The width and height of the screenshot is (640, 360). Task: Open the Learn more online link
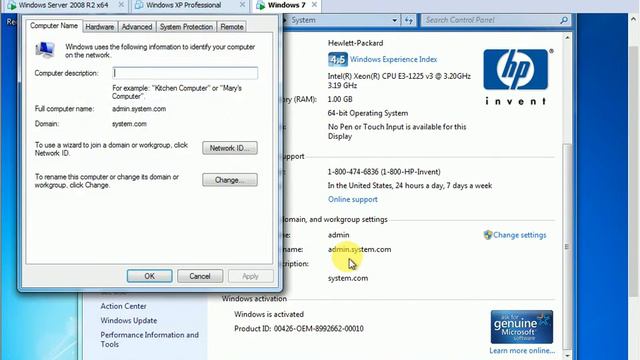[x=522, y=351]
